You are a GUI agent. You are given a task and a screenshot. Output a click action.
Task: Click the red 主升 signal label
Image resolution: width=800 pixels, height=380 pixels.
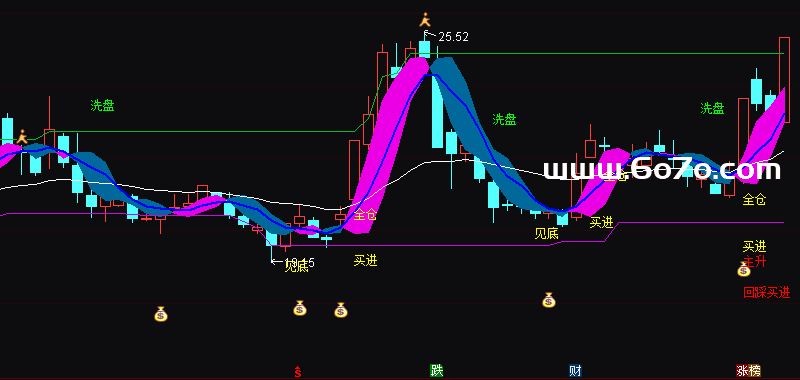(755, 262)
